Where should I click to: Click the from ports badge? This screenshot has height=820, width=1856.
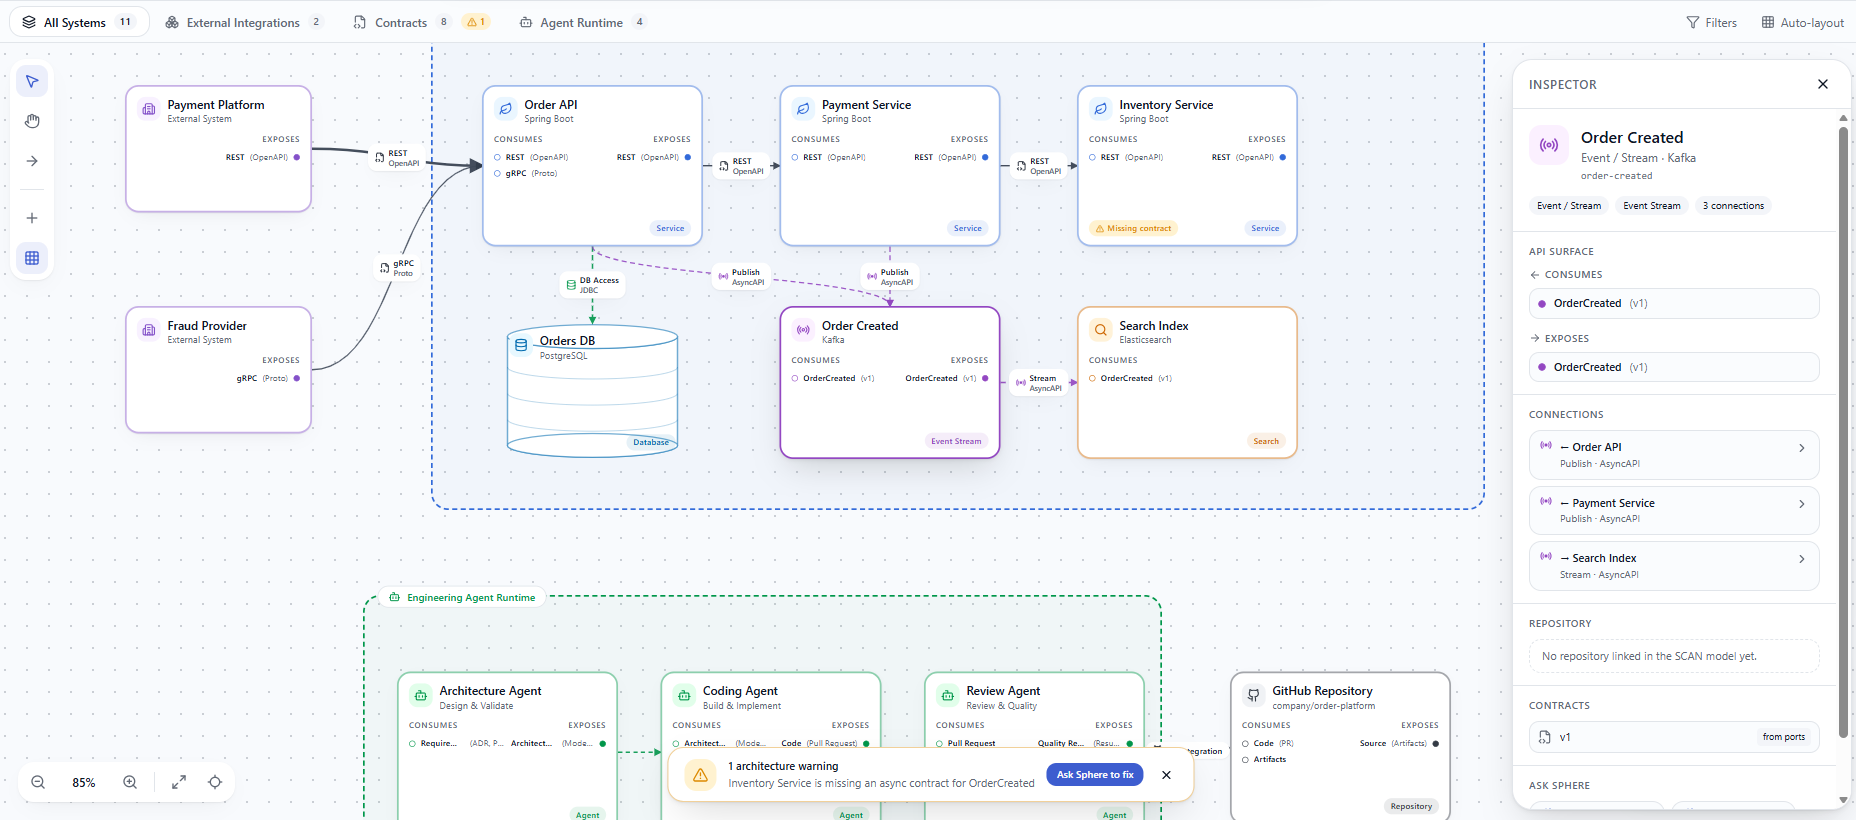(x=1784, y=737)
